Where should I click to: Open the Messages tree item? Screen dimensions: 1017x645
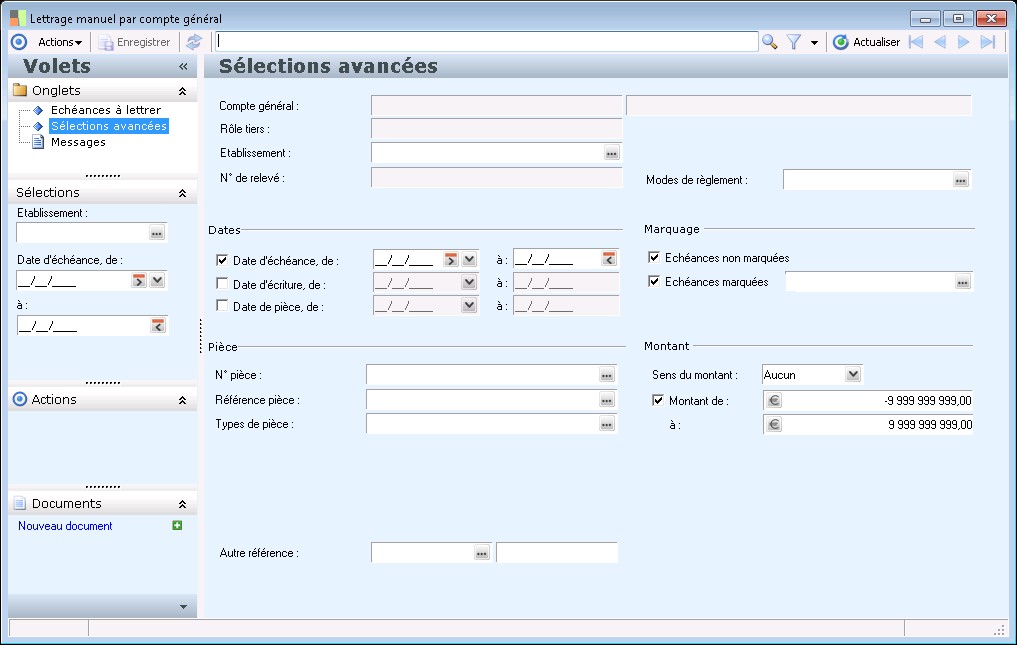click(x=78, y=142)
